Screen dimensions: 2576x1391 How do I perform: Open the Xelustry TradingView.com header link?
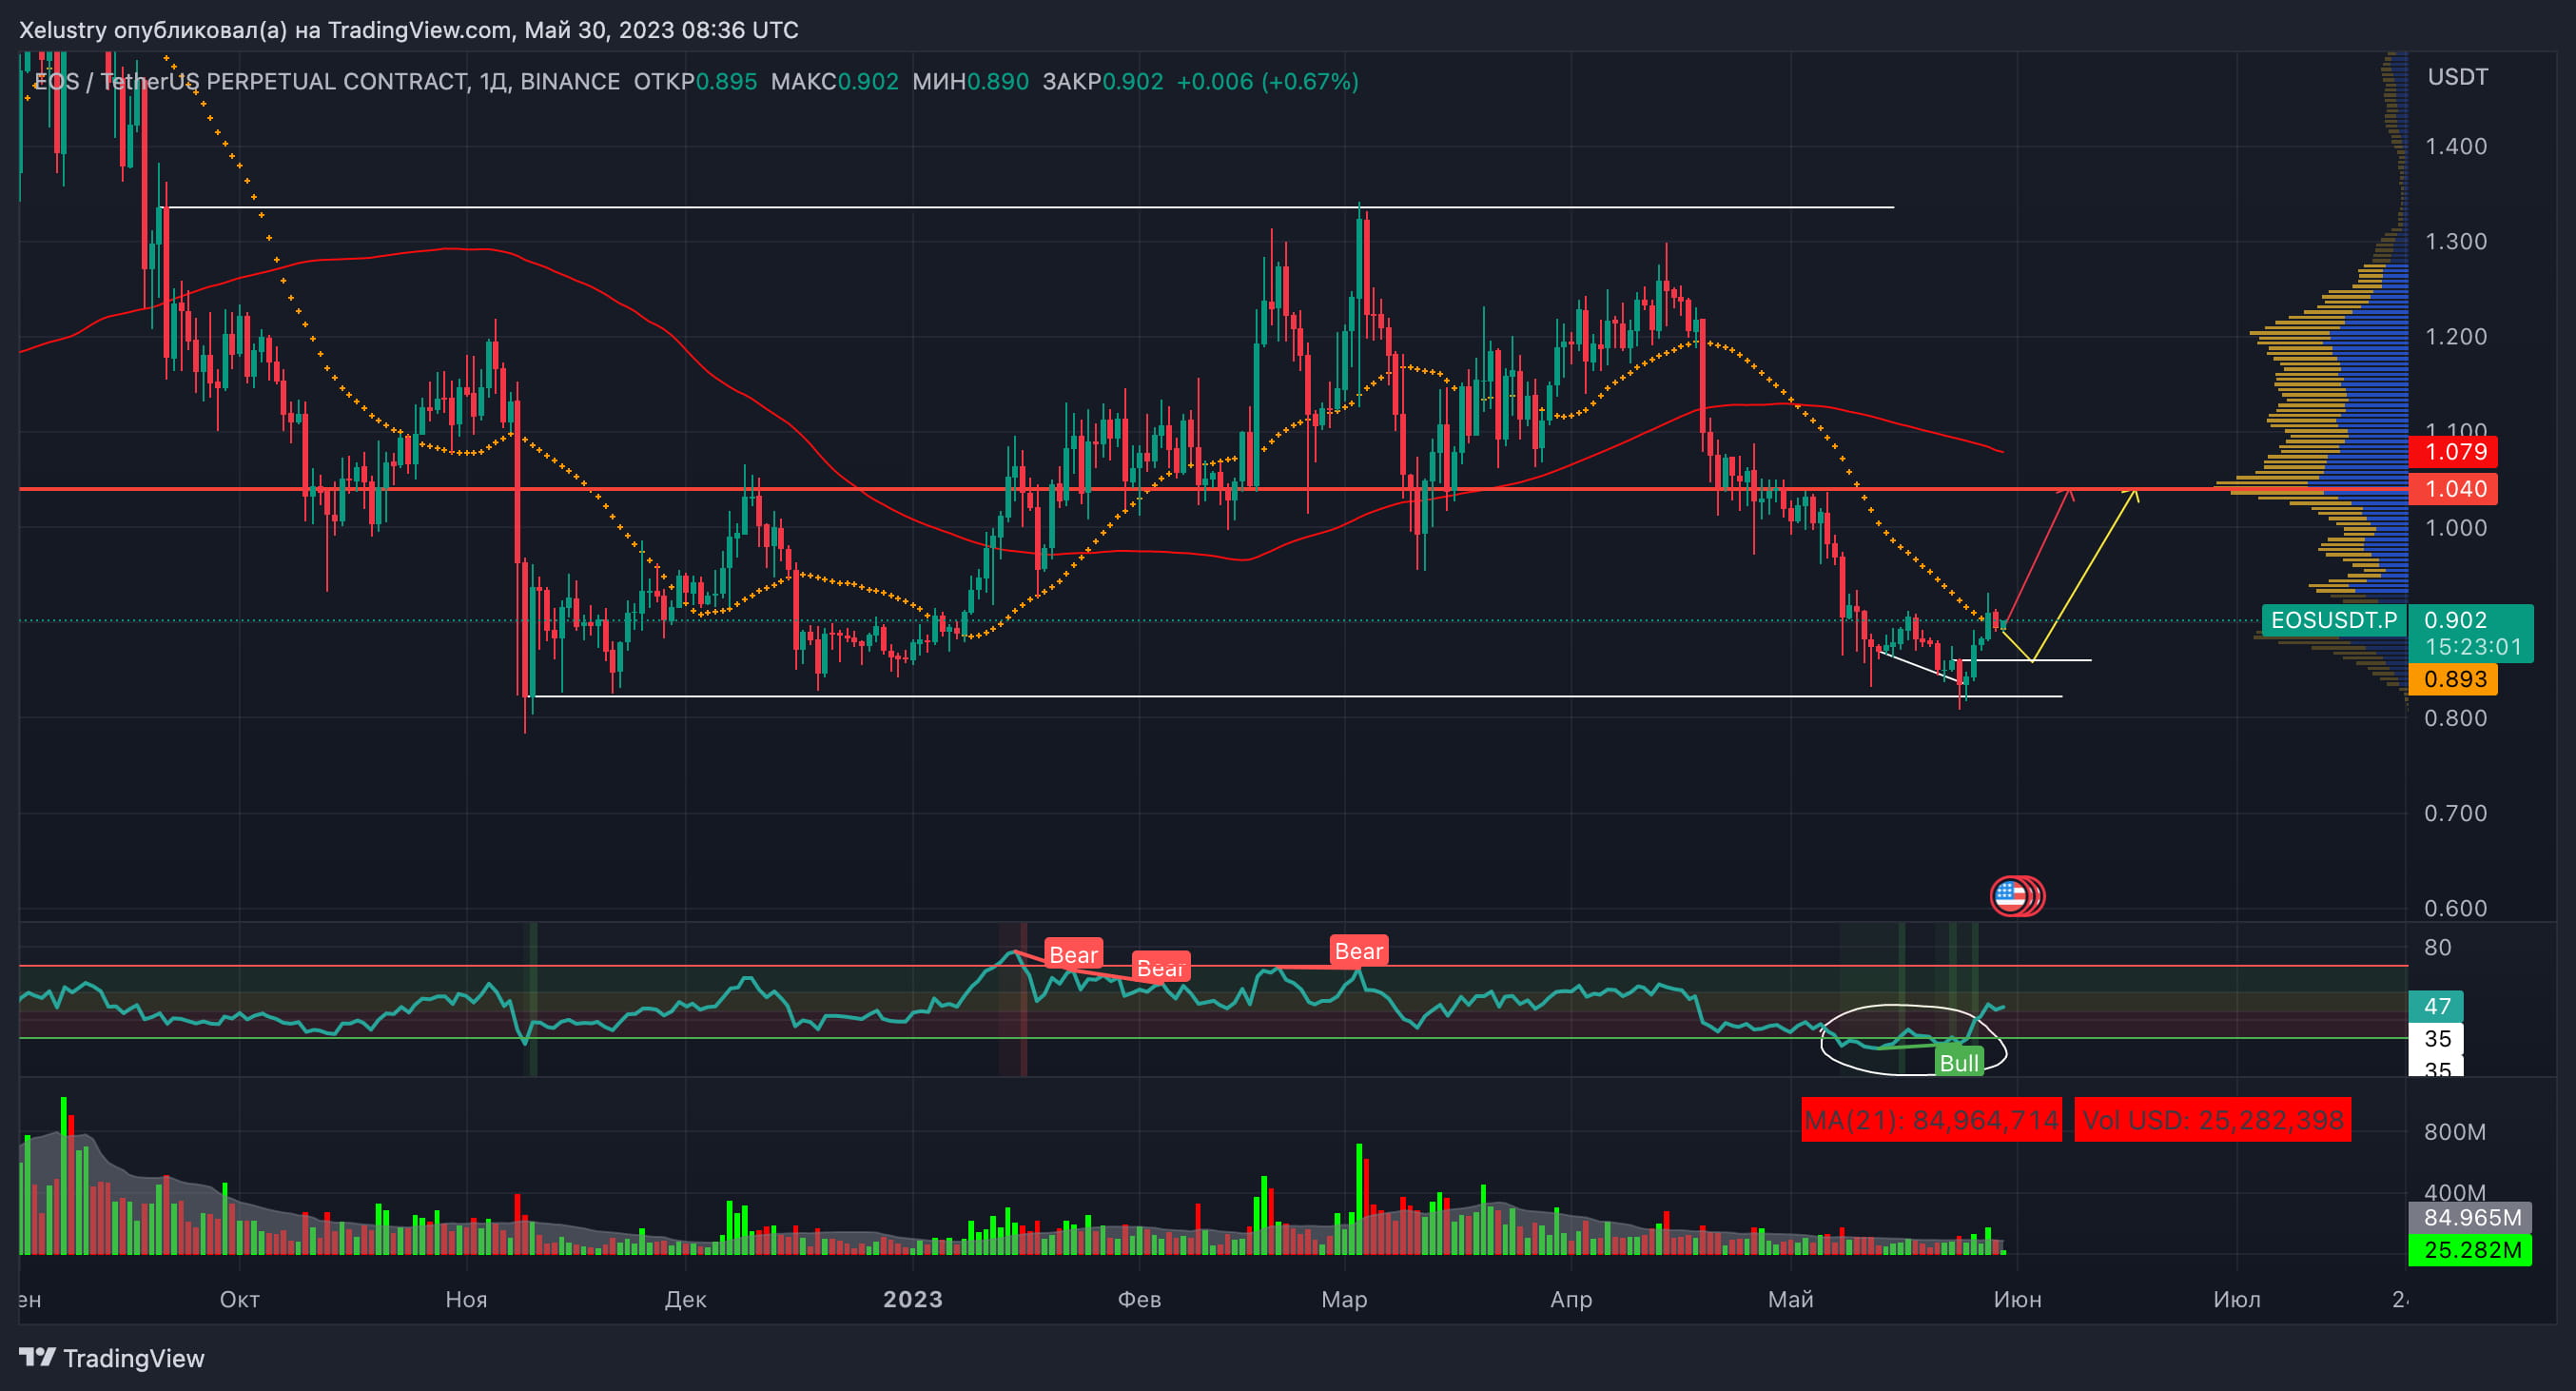pos(408,30)
